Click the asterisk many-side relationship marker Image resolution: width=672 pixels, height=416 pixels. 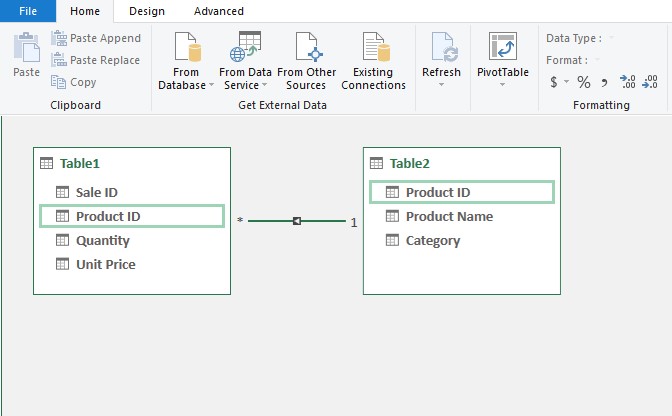240,220
